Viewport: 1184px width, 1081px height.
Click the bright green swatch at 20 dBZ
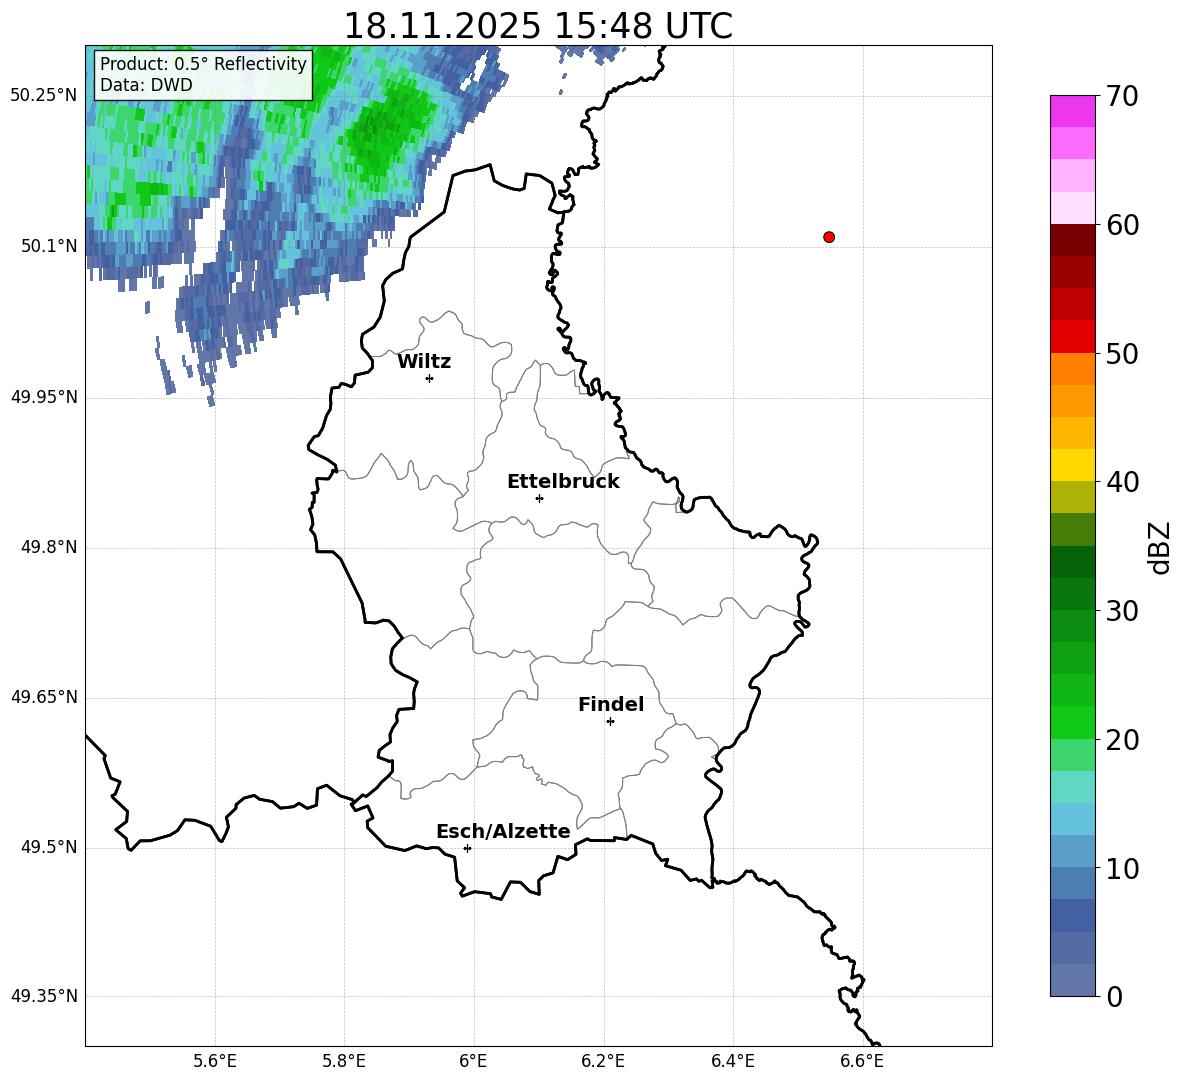[x=1072, y=722]
